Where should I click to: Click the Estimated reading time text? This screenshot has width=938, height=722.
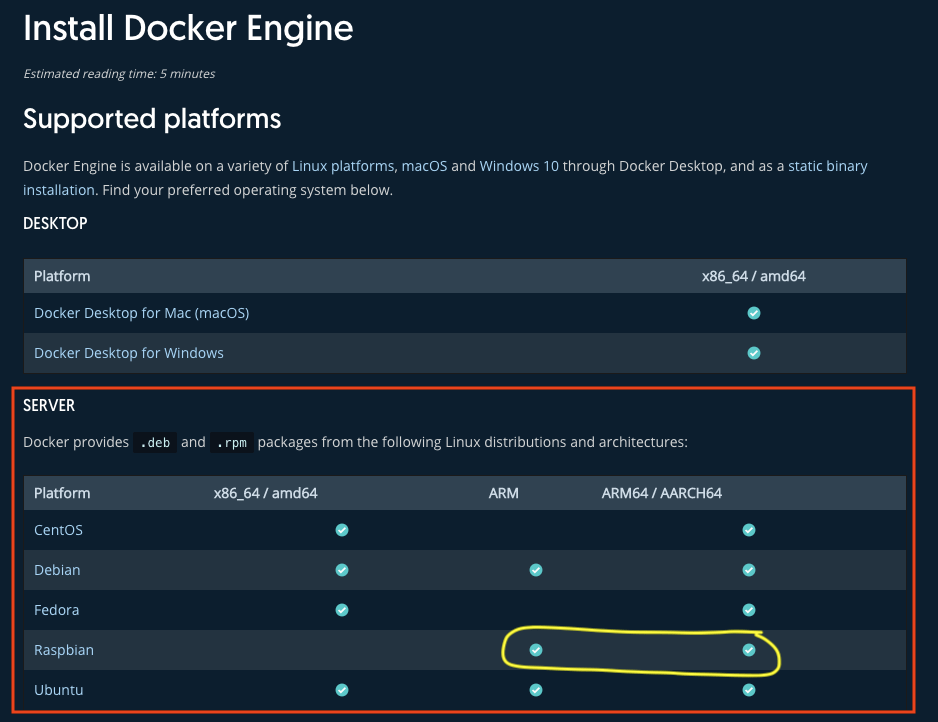coord(119,74)
